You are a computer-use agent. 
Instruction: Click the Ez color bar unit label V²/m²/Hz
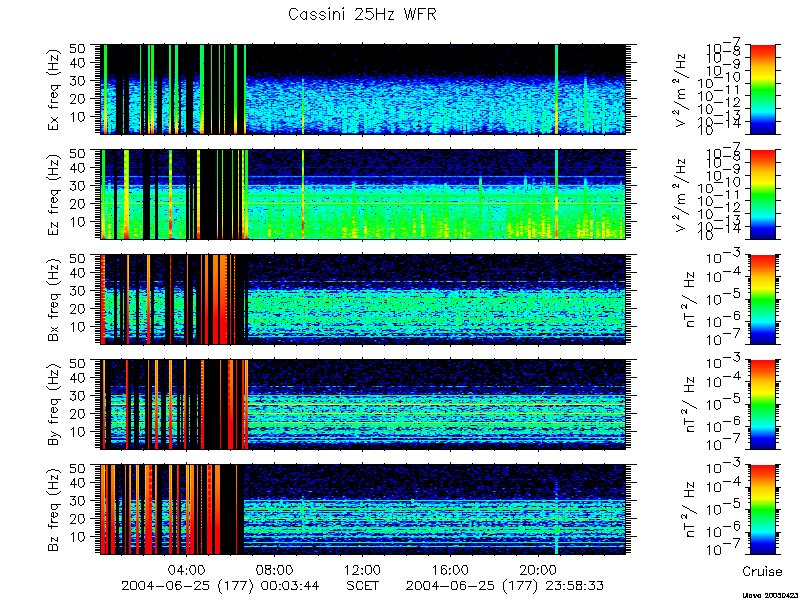(682, 195)
